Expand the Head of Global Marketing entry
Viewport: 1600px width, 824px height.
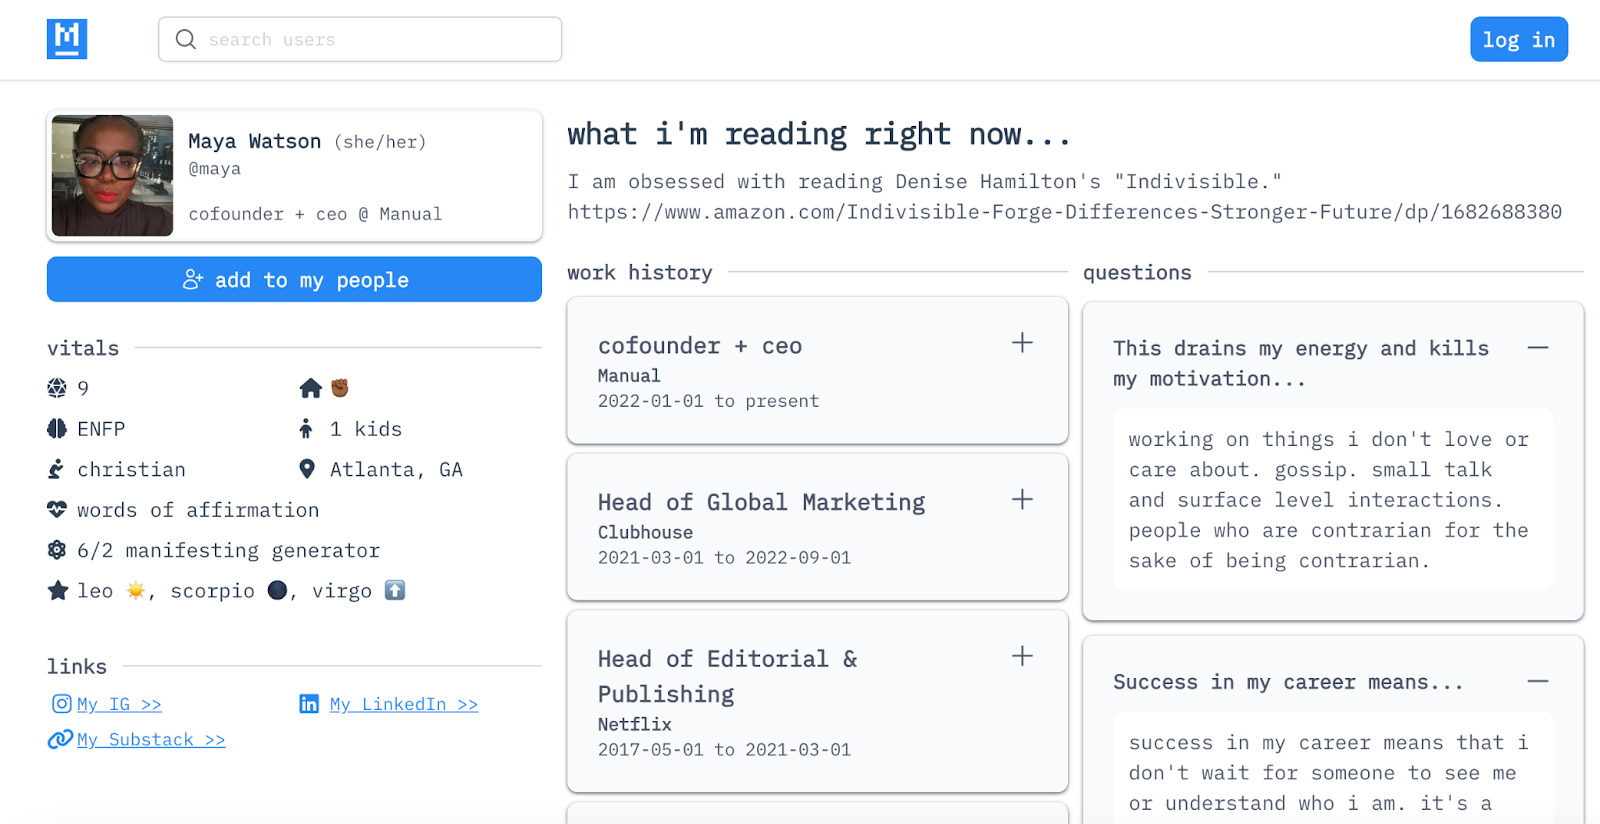(x=1022, y=499)
